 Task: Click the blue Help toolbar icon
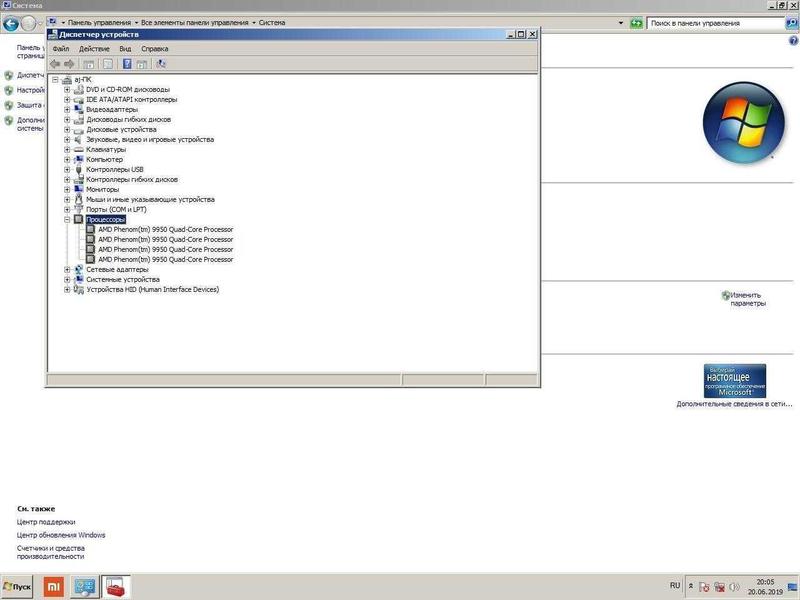[x=127, y=64]
